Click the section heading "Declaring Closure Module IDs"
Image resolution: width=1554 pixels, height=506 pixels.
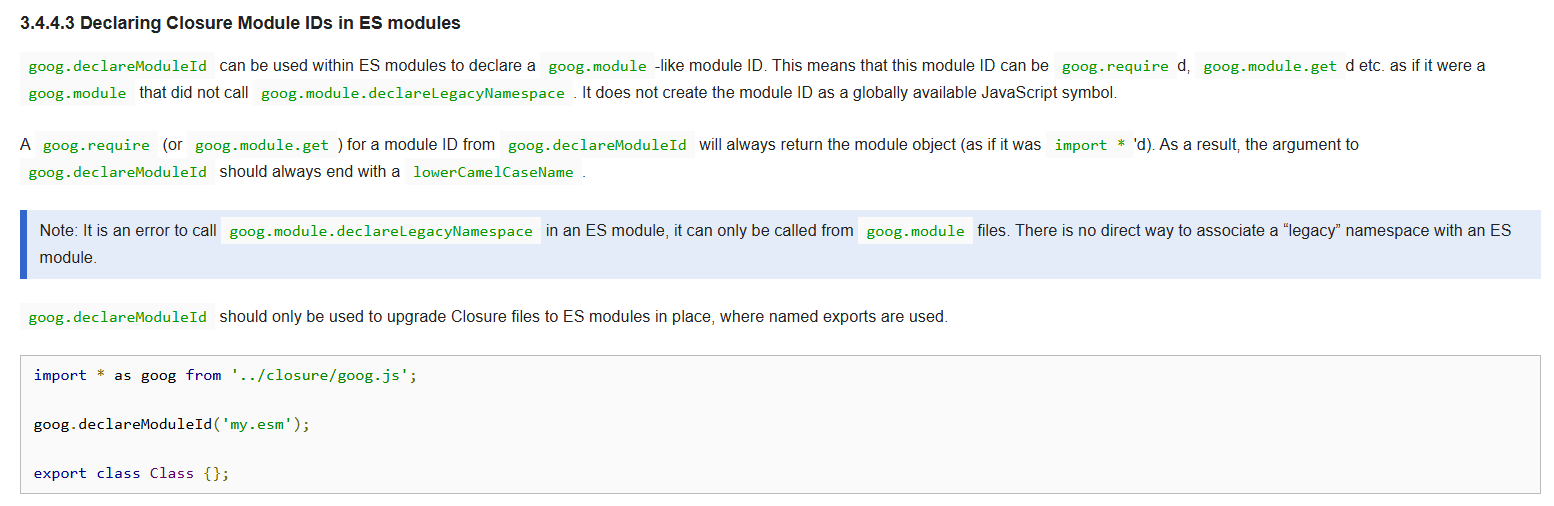click(240, 23)
